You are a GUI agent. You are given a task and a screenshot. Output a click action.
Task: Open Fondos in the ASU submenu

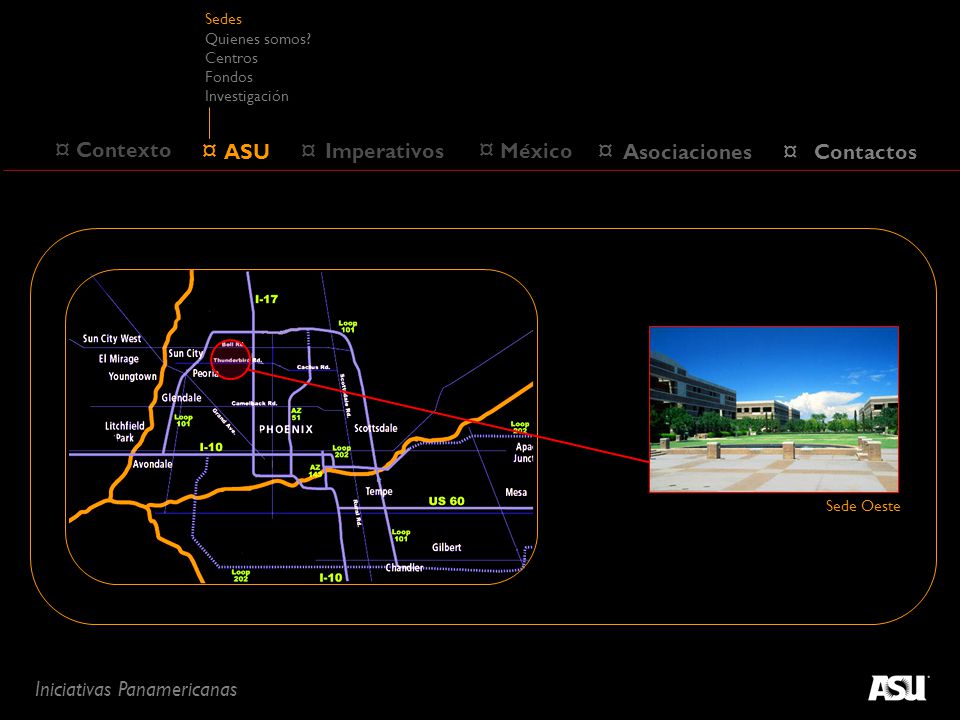click(229, 77)
